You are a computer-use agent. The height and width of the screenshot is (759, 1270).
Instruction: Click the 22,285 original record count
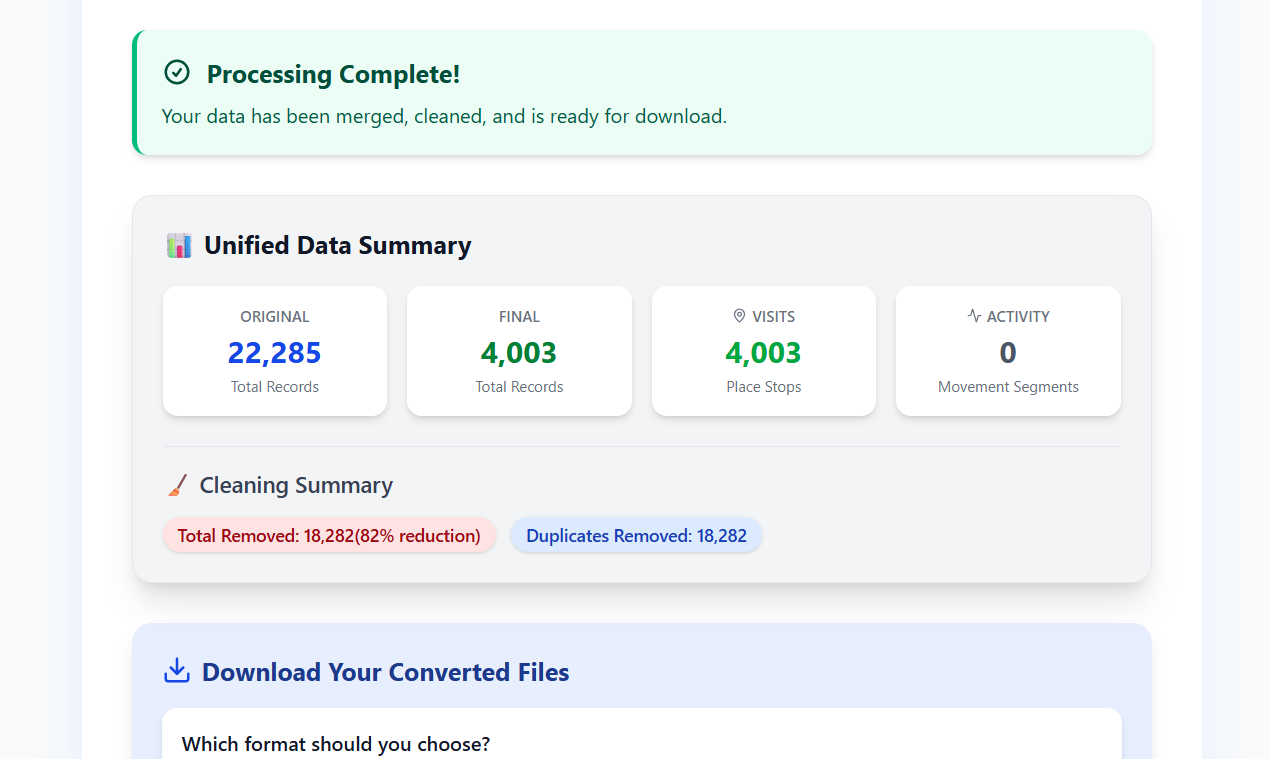pyautogui.click(x=274, y=352)
